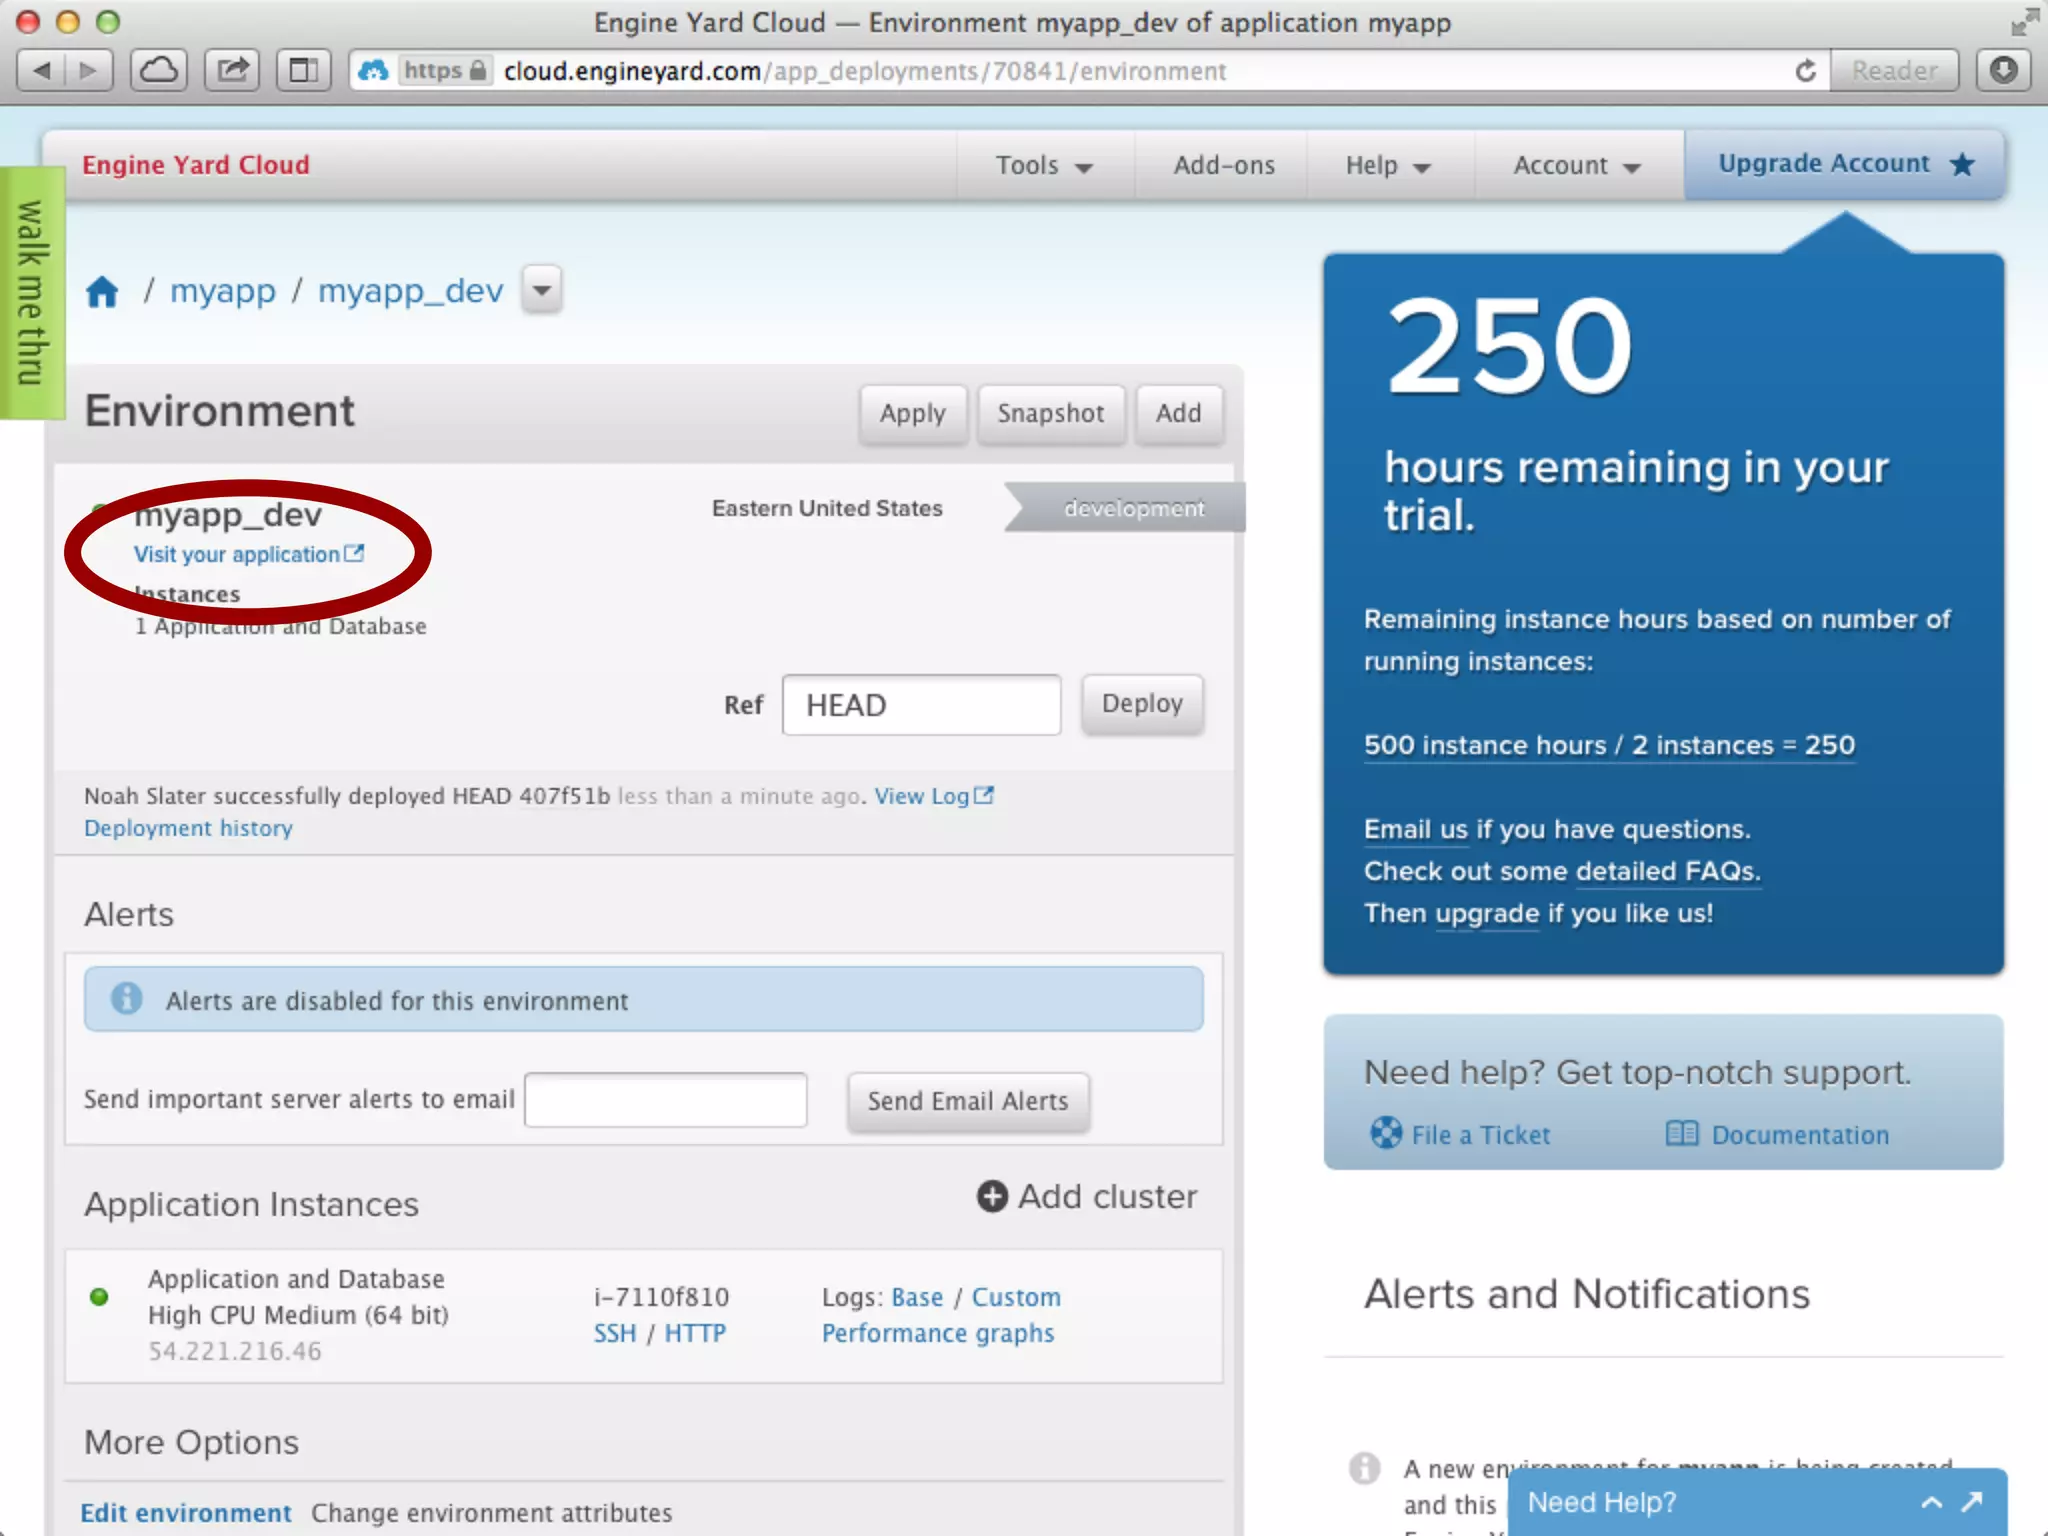Click the page reload icon
The width and height of the screenshot is (2048, 1536).
pyautogui.click(x=1805, y=70)
